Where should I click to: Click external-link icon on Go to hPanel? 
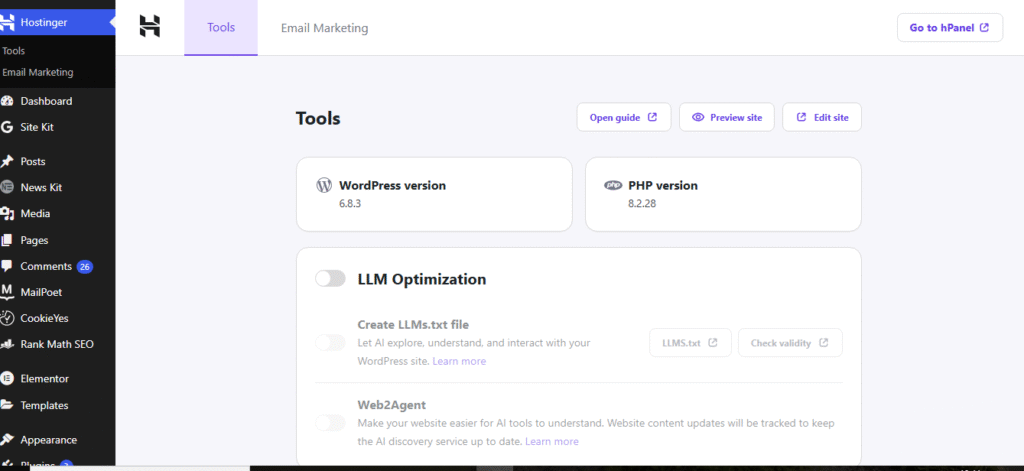click(x=984, y=27)
